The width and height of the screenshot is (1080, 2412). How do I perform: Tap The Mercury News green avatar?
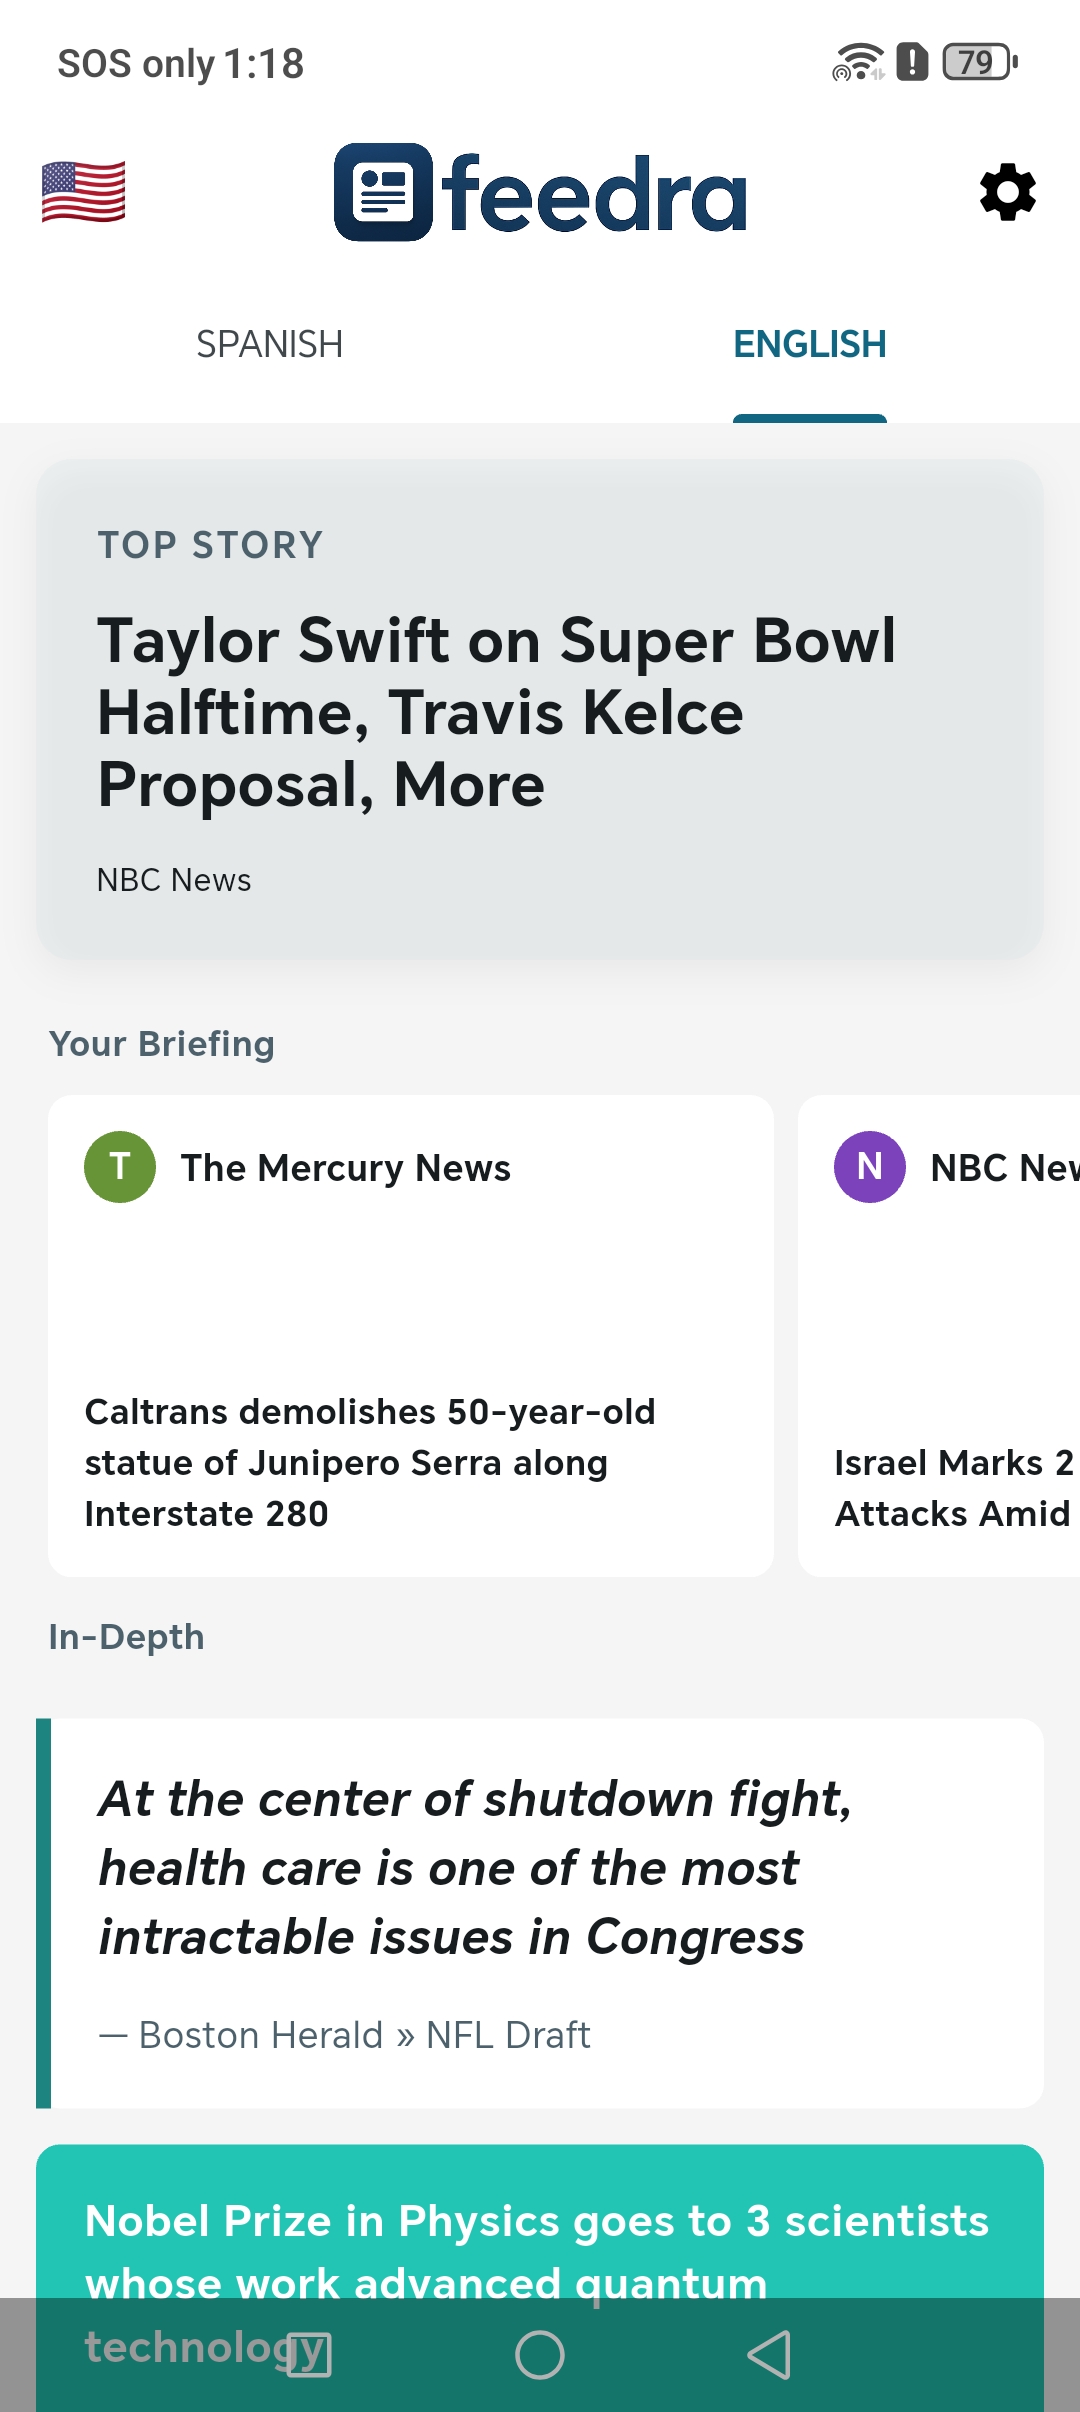click(x=120, y=1167)
